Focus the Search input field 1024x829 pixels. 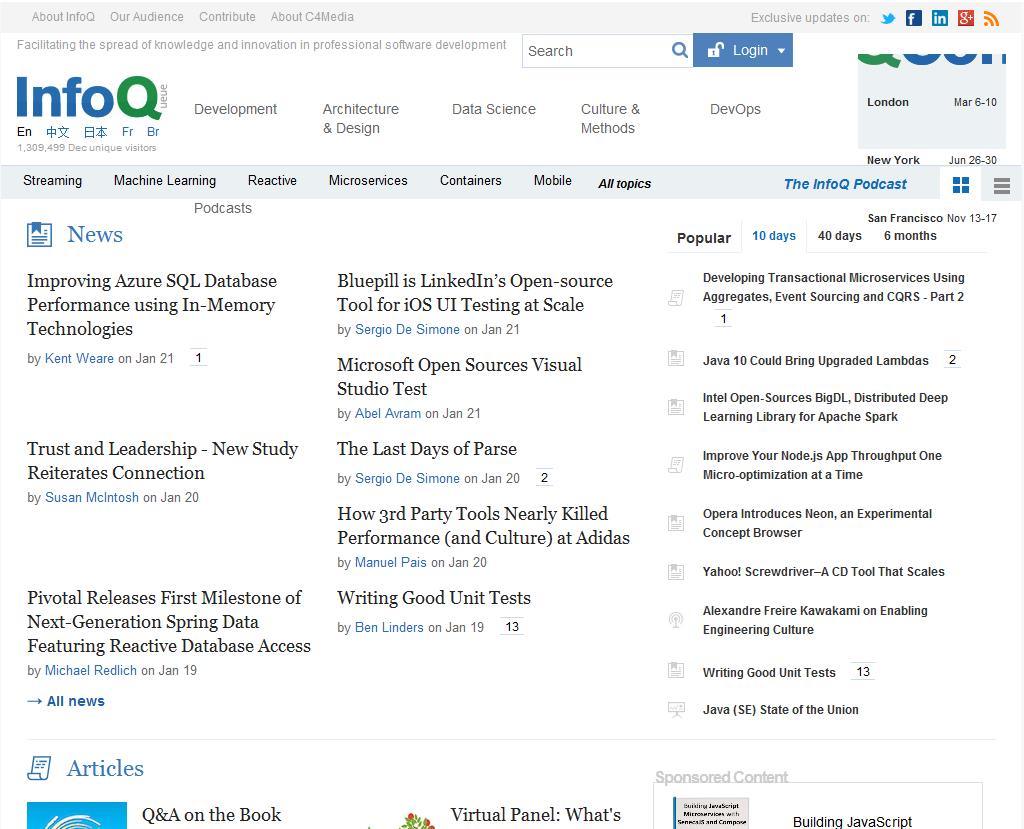pyautogui.click(x=596, y=51)
